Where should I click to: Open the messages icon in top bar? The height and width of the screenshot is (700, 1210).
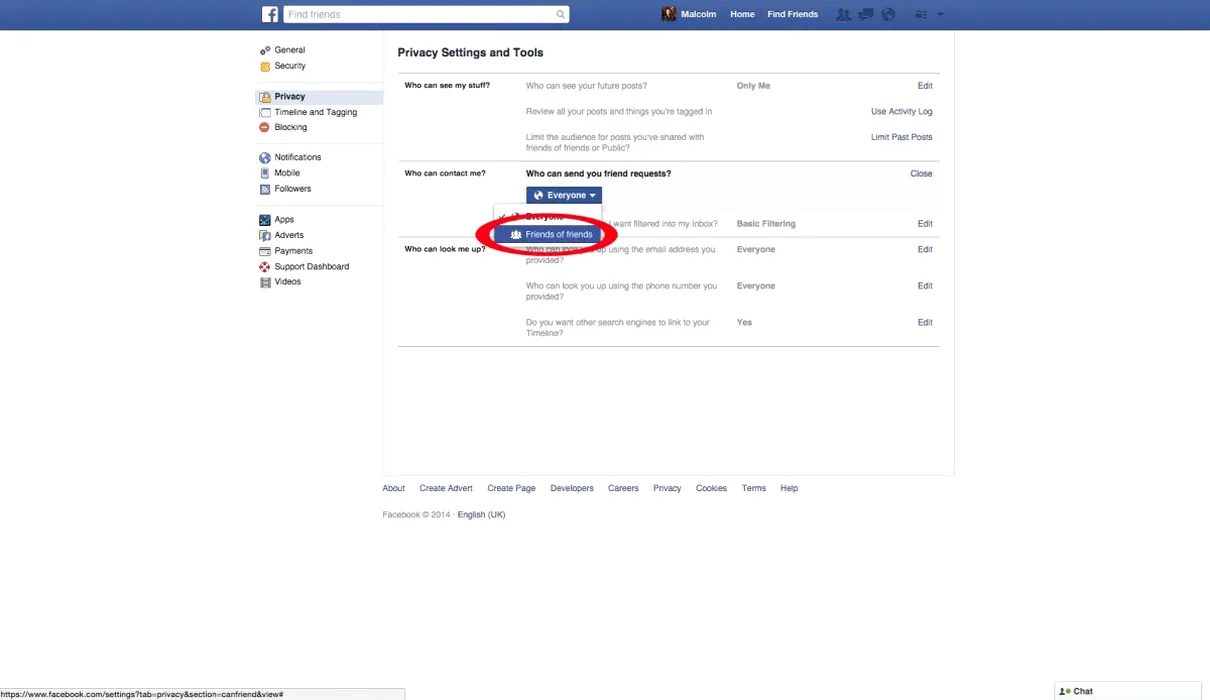pyautogui.click(x=866, y=14)
